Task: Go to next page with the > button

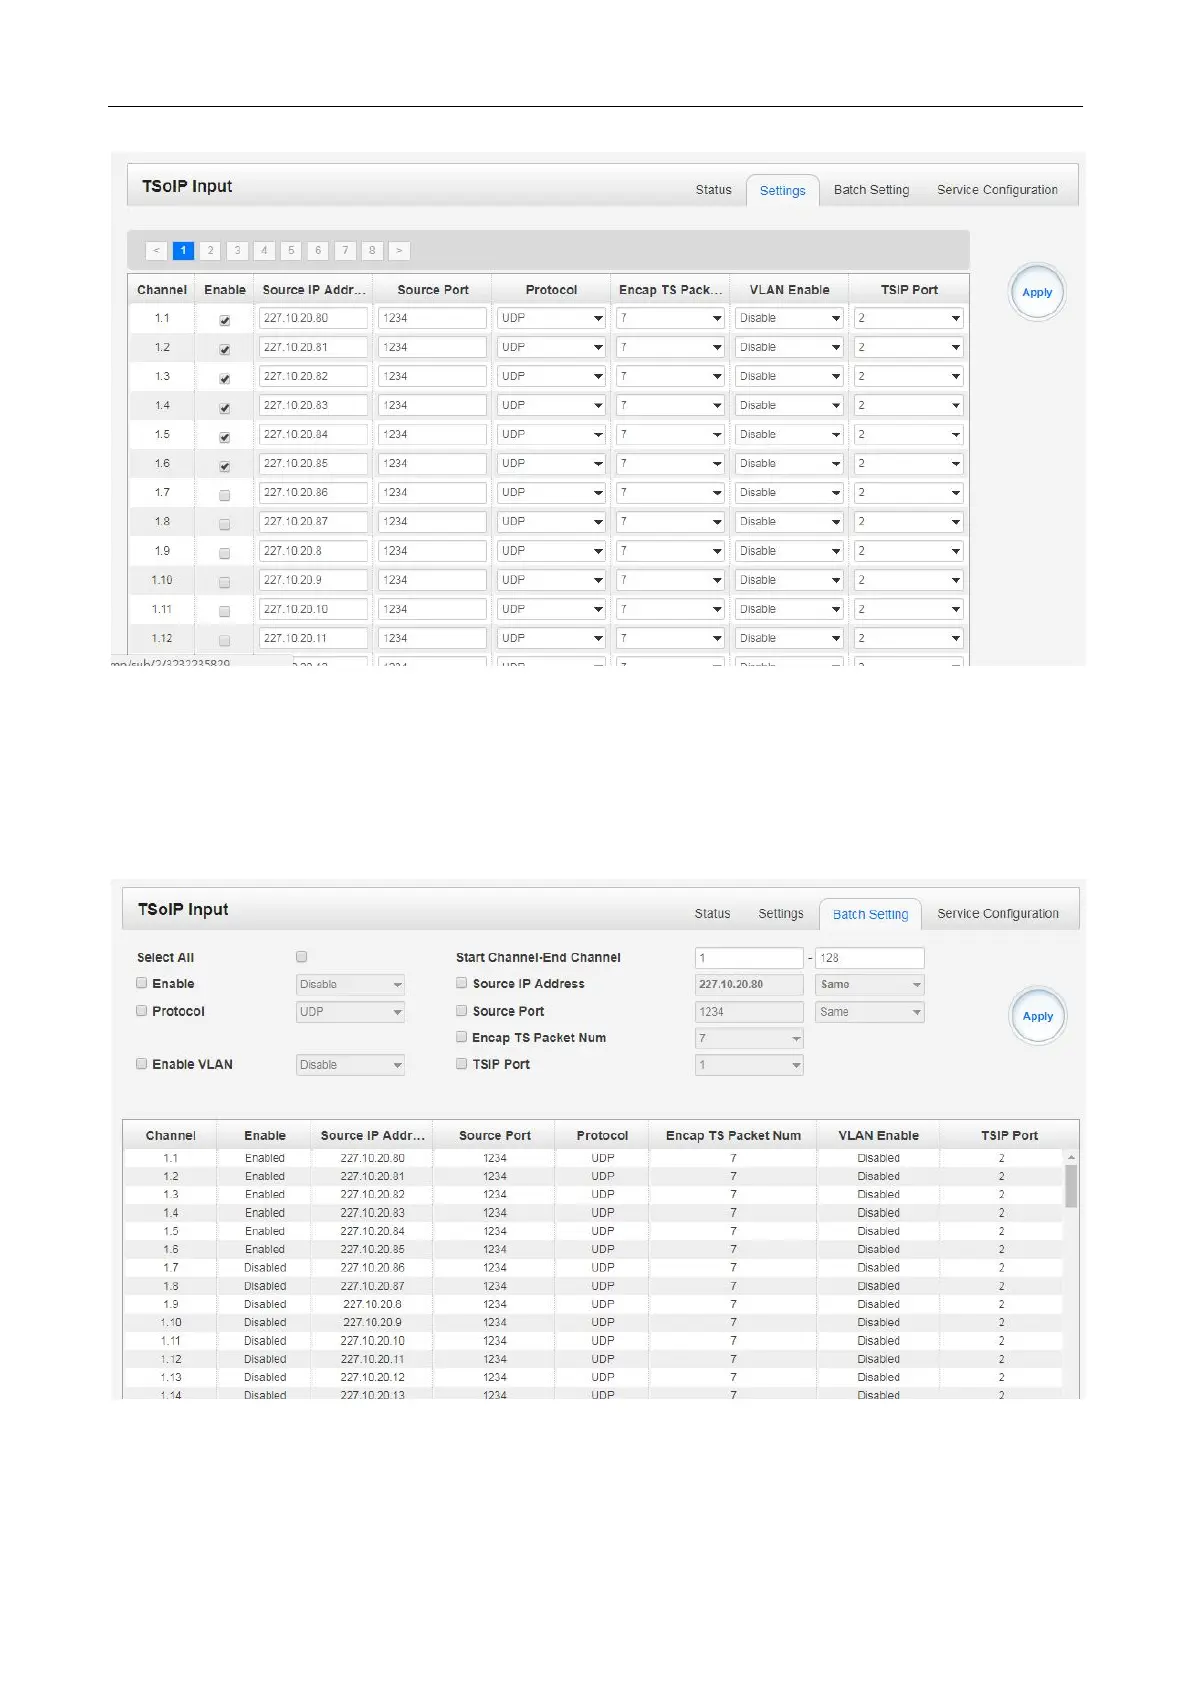Action: pyautogui.click(x=399, y=251)
